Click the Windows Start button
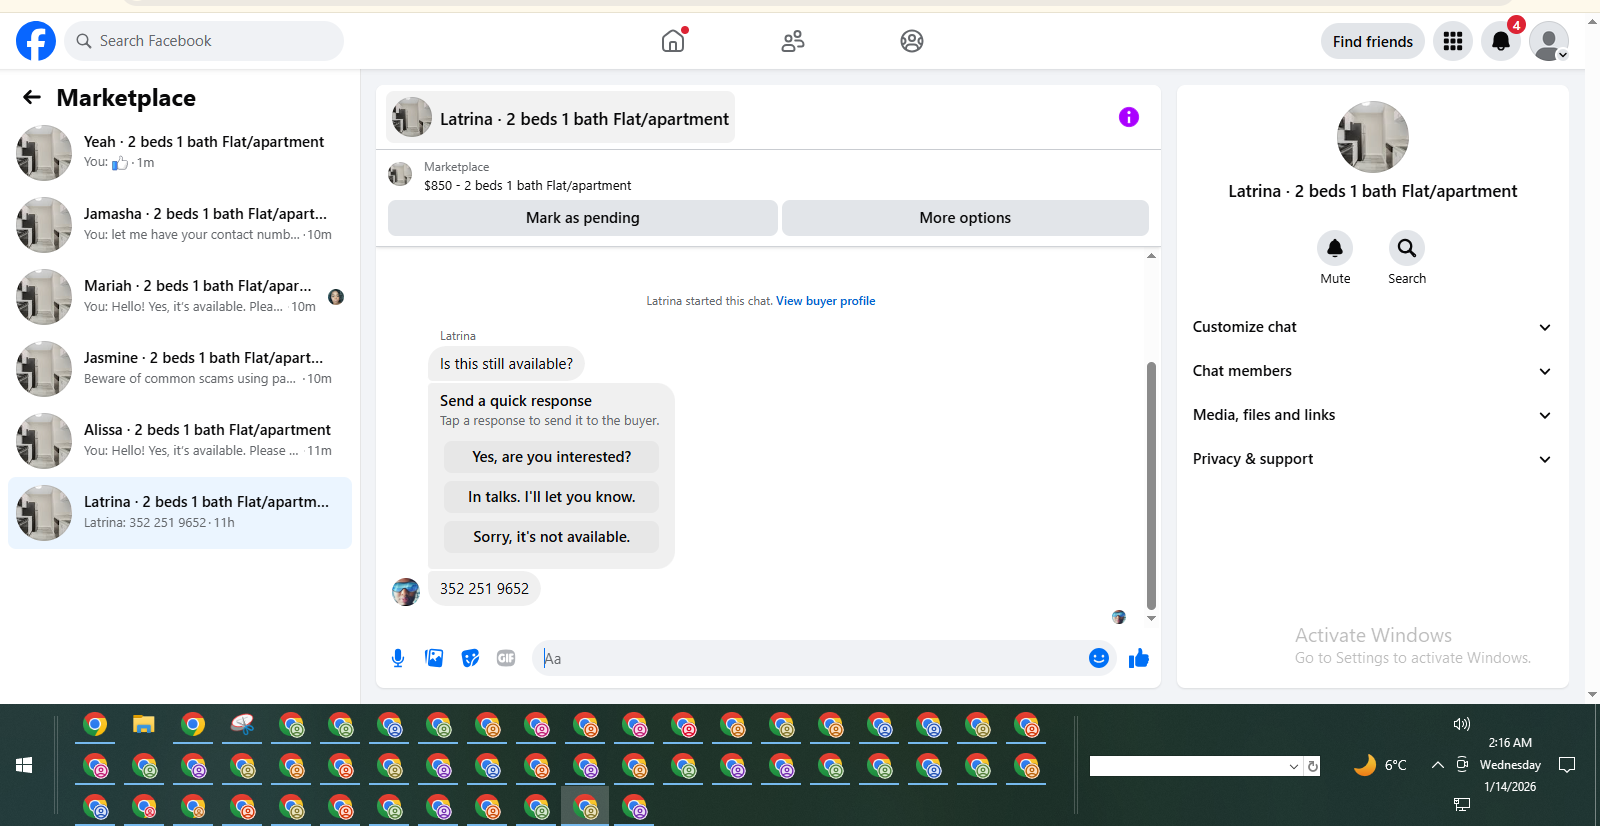1600x826 pixels. click(x=24, y=765)
